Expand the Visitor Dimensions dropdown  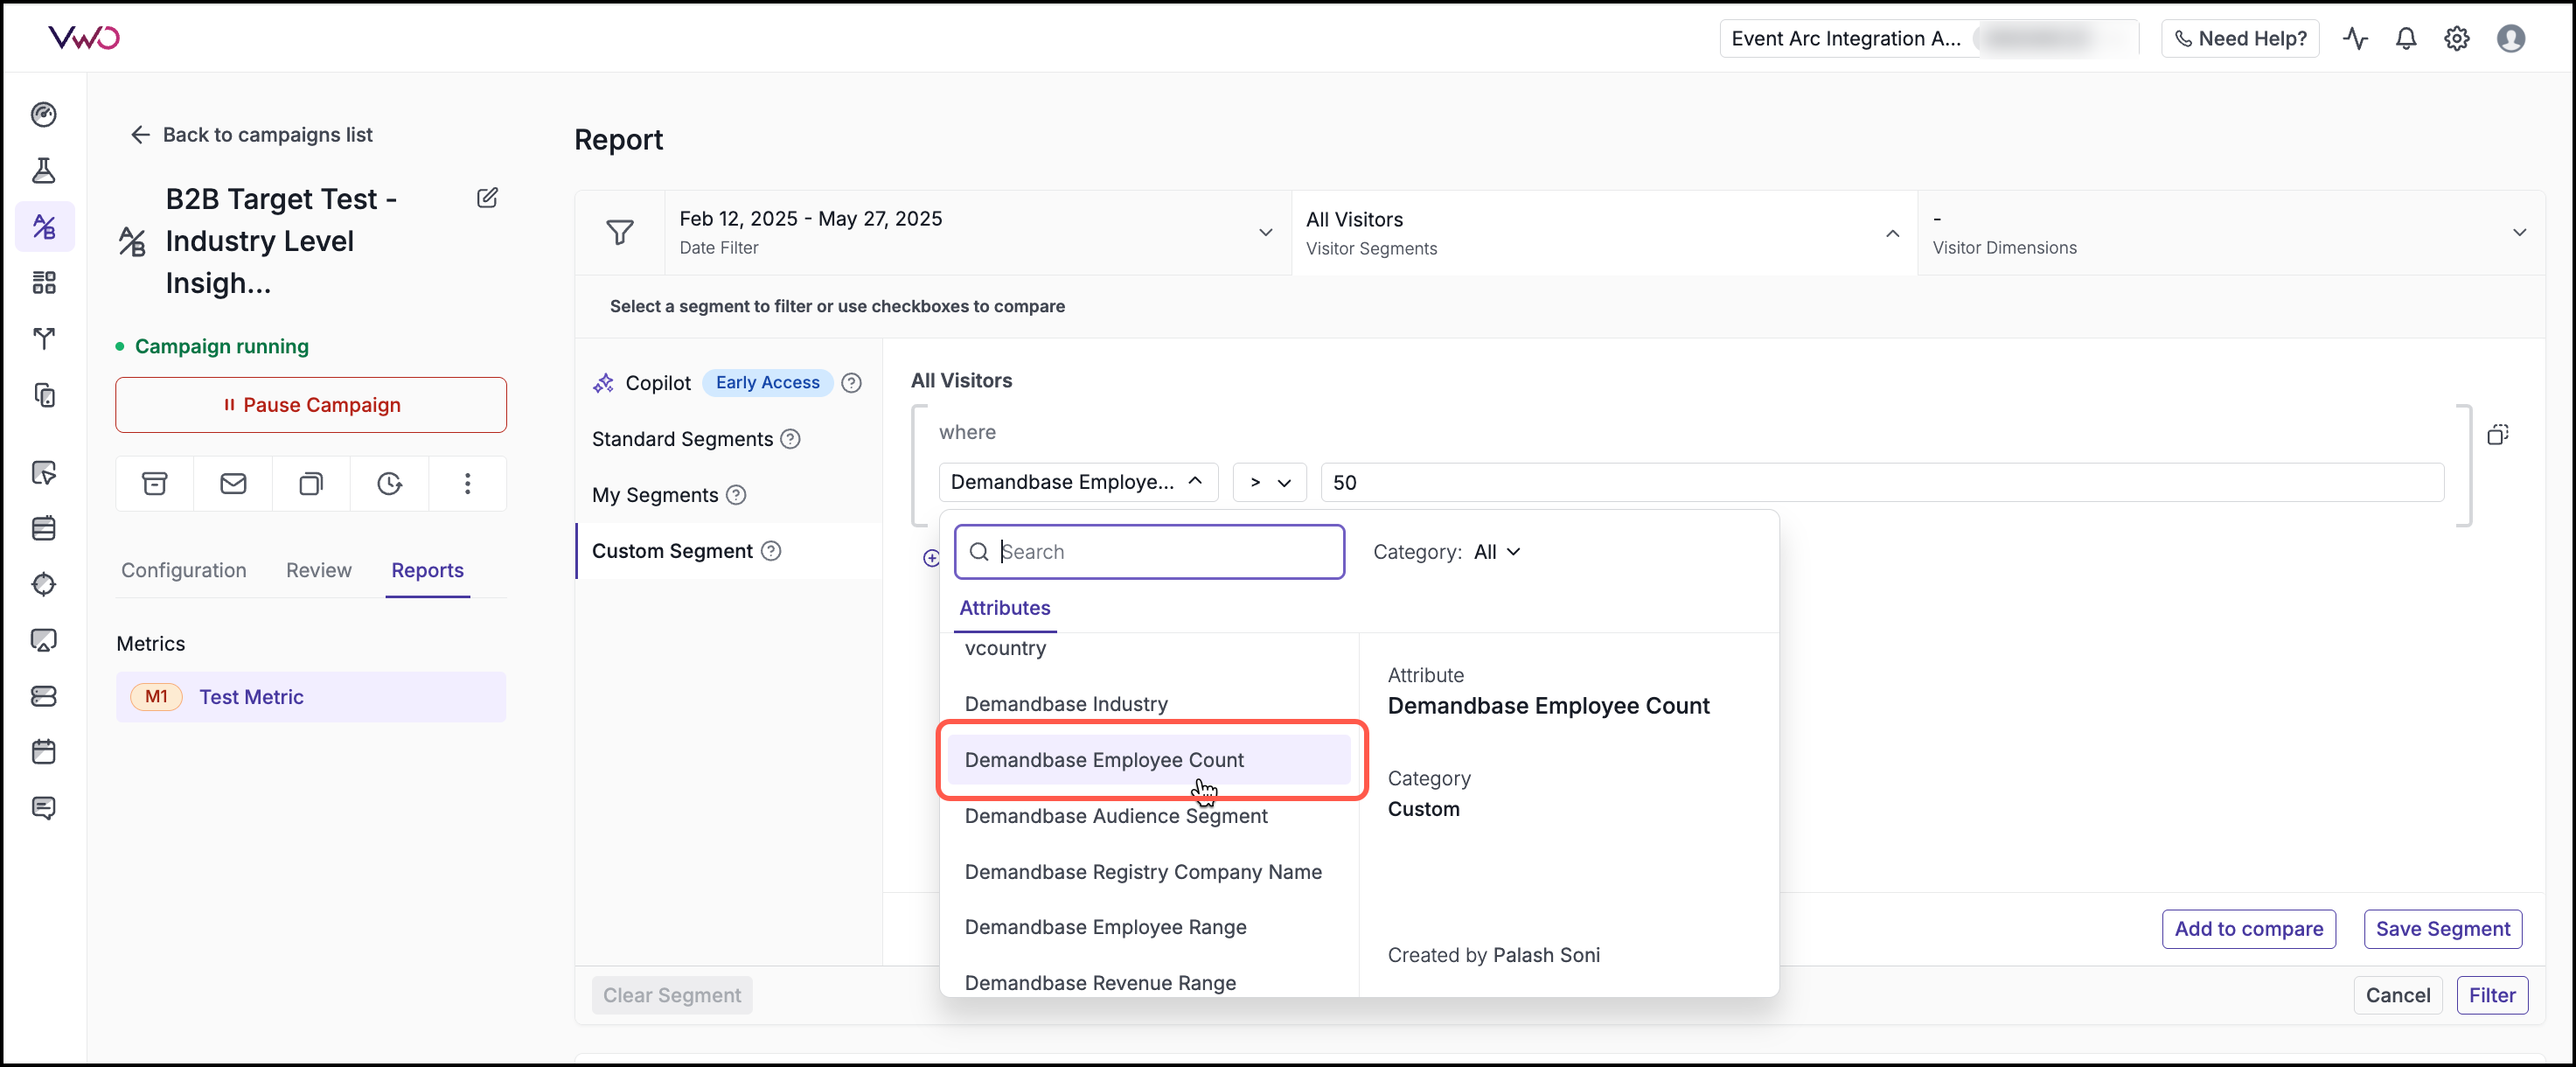click(2231, 233)
